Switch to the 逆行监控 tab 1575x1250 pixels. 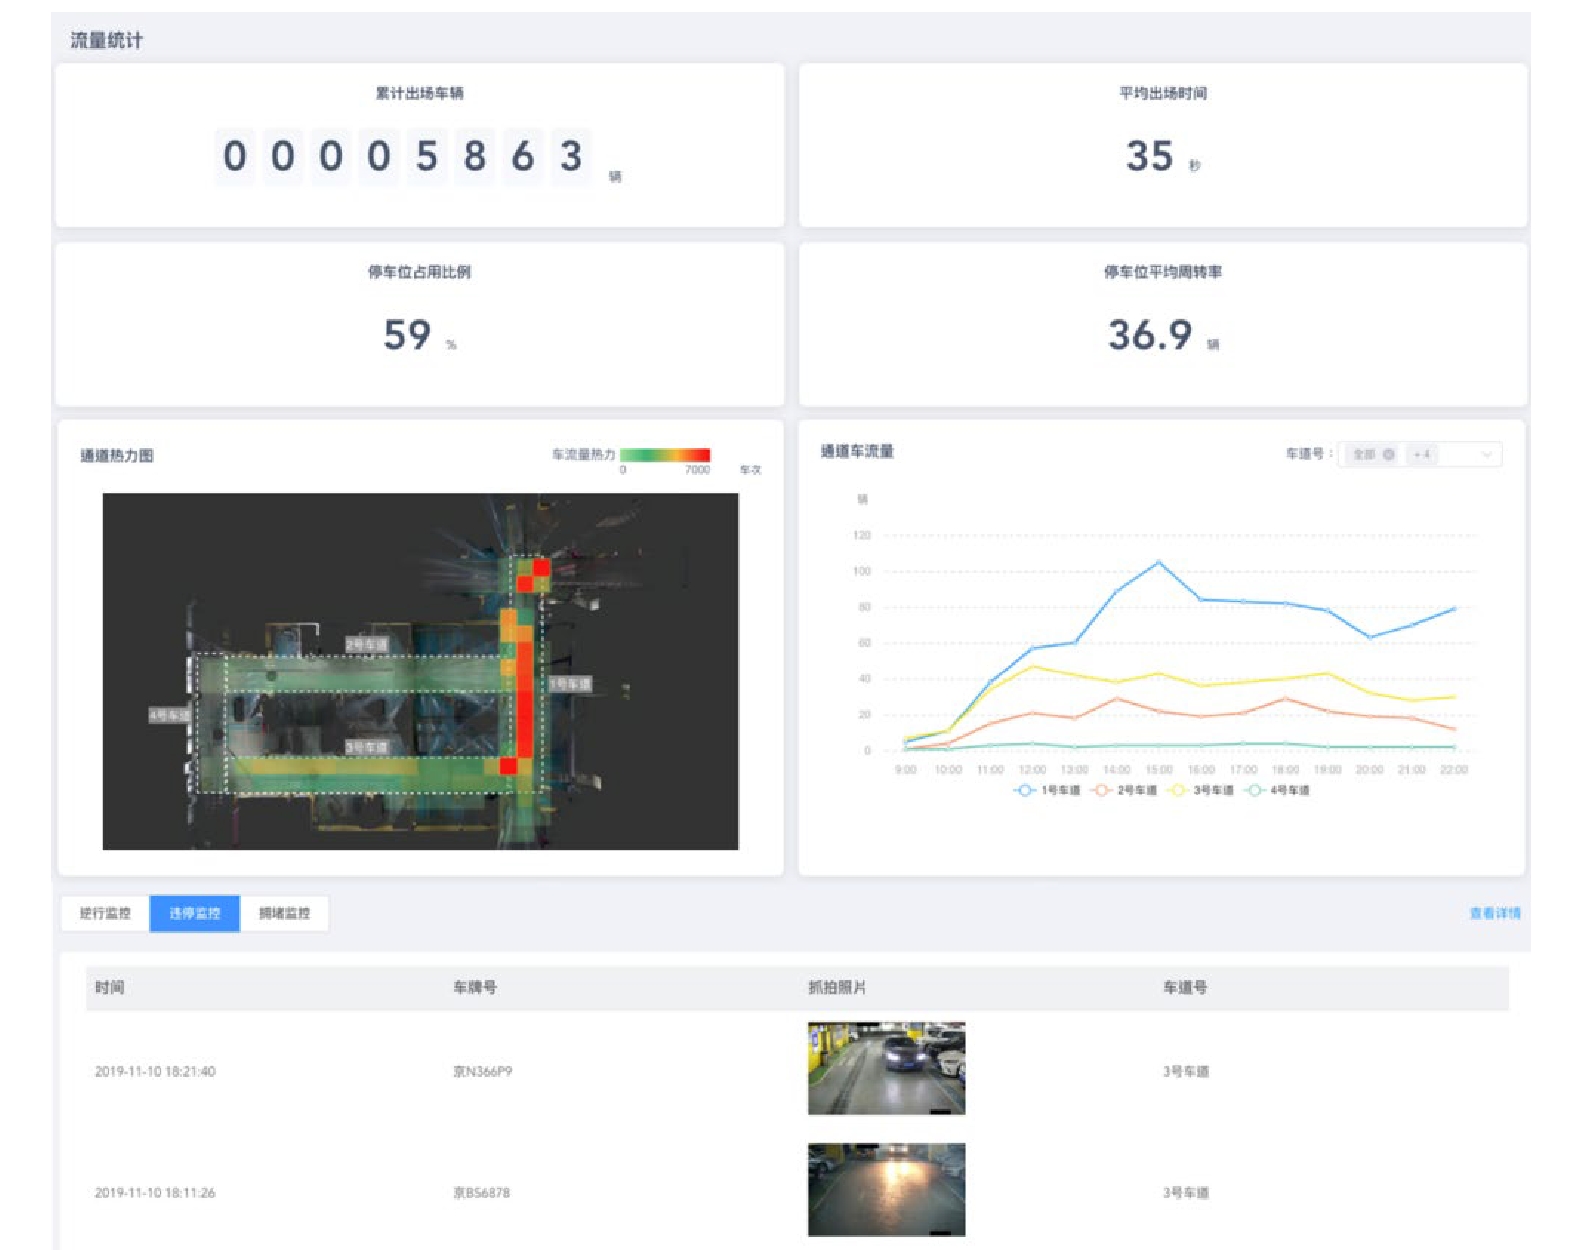(x=105, y=913)
